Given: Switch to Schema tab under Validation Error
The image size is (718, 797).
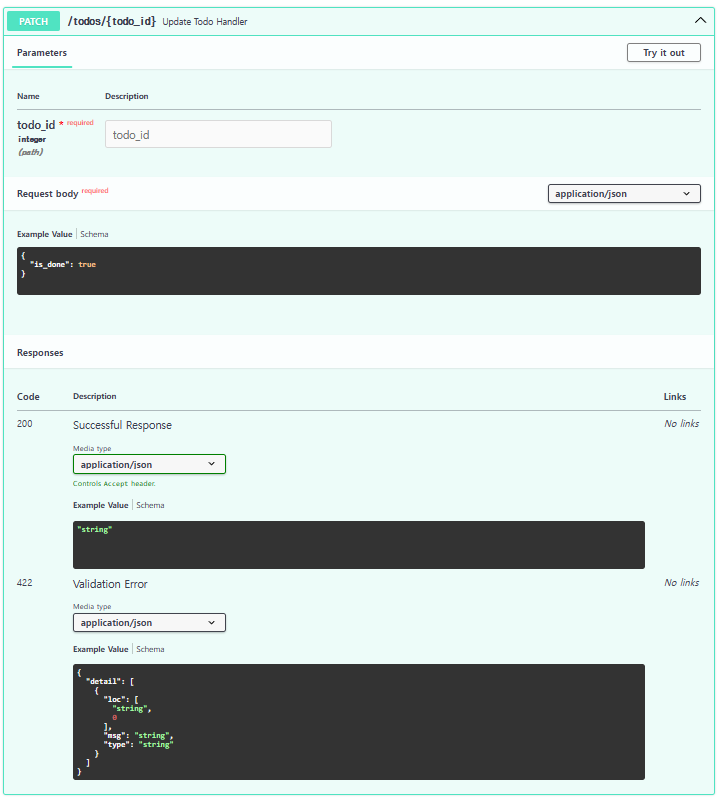Looking at the screenshot, I should click(150, 649).
